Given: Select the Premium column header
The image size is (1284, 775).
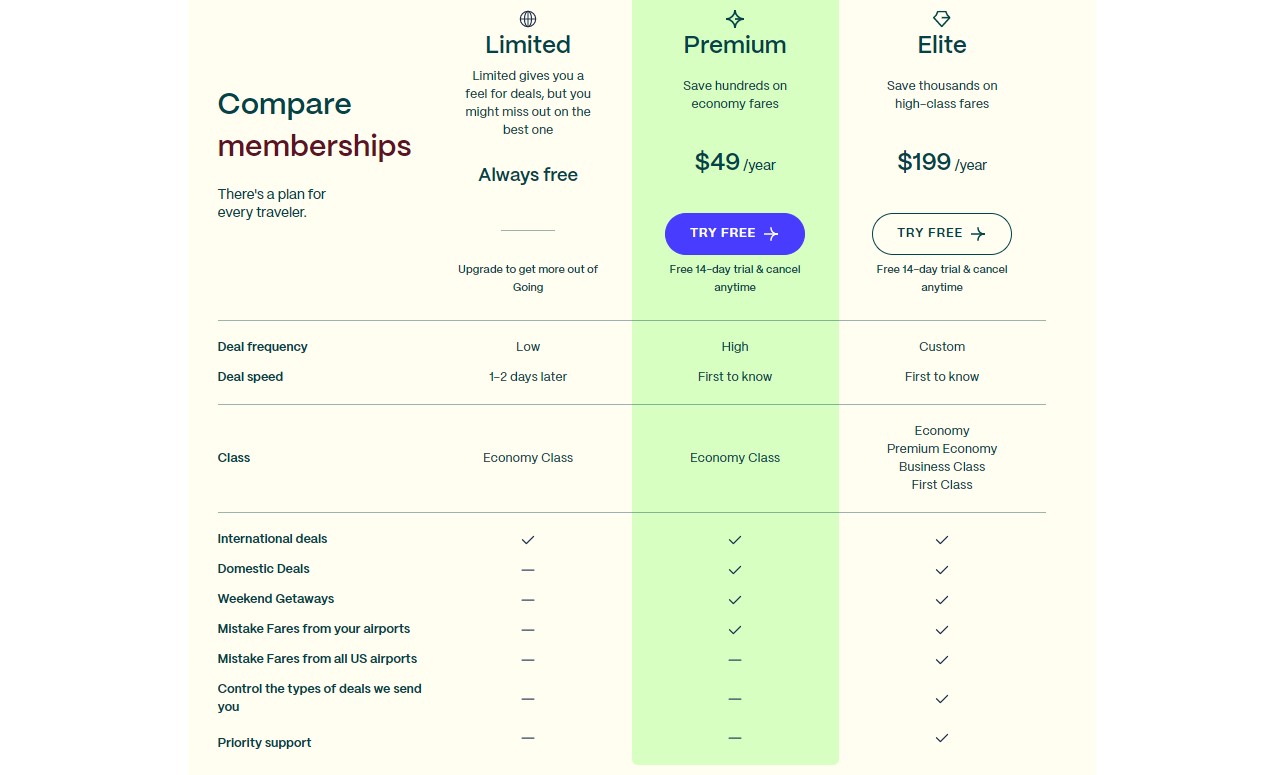Looking at the screenshot, I should [x=735, y=44].
